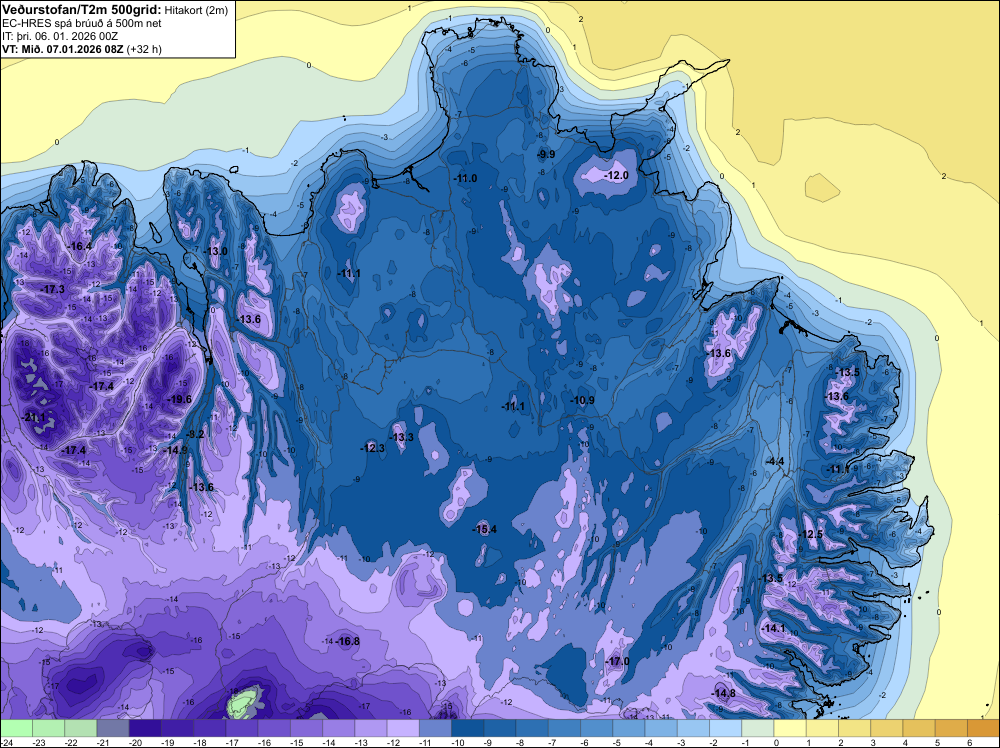Click the dark blue -10 legend swatch

point(467,728)
